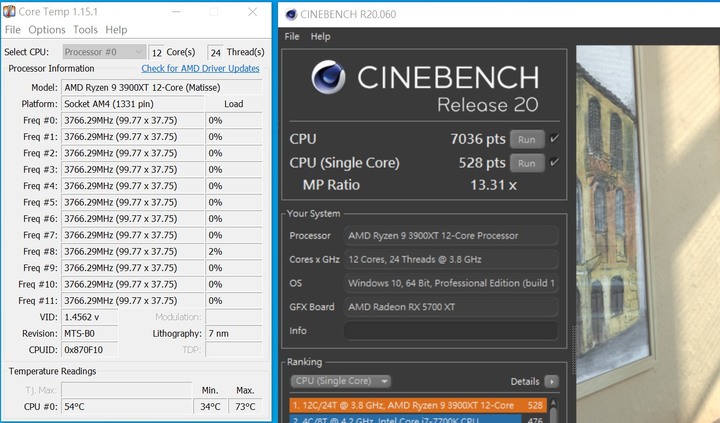Run the CPU (Single Core) benchmark
This screenshot has height=423, width=720.
527,163
